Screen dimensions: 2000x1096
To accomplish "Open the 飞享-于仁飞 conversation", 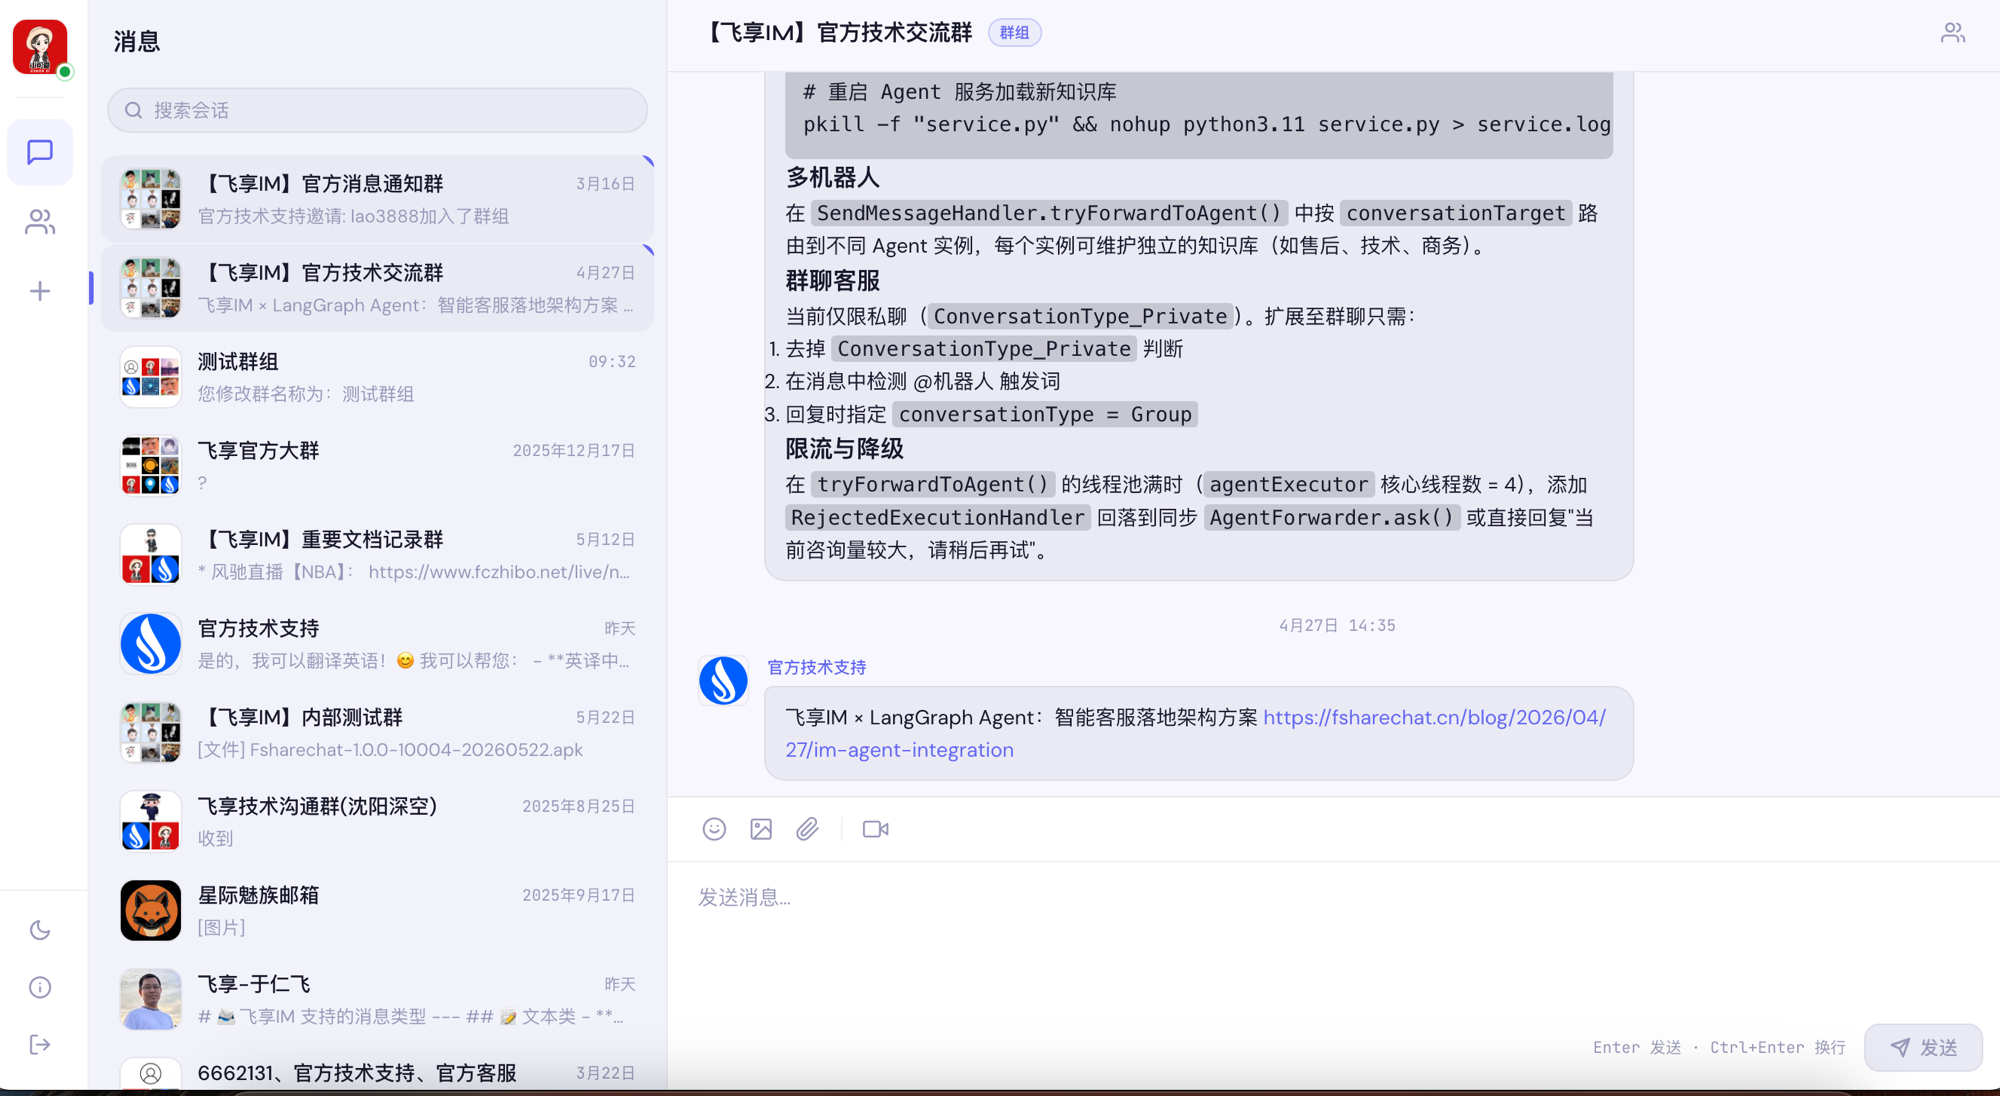I will point(377,1000).
